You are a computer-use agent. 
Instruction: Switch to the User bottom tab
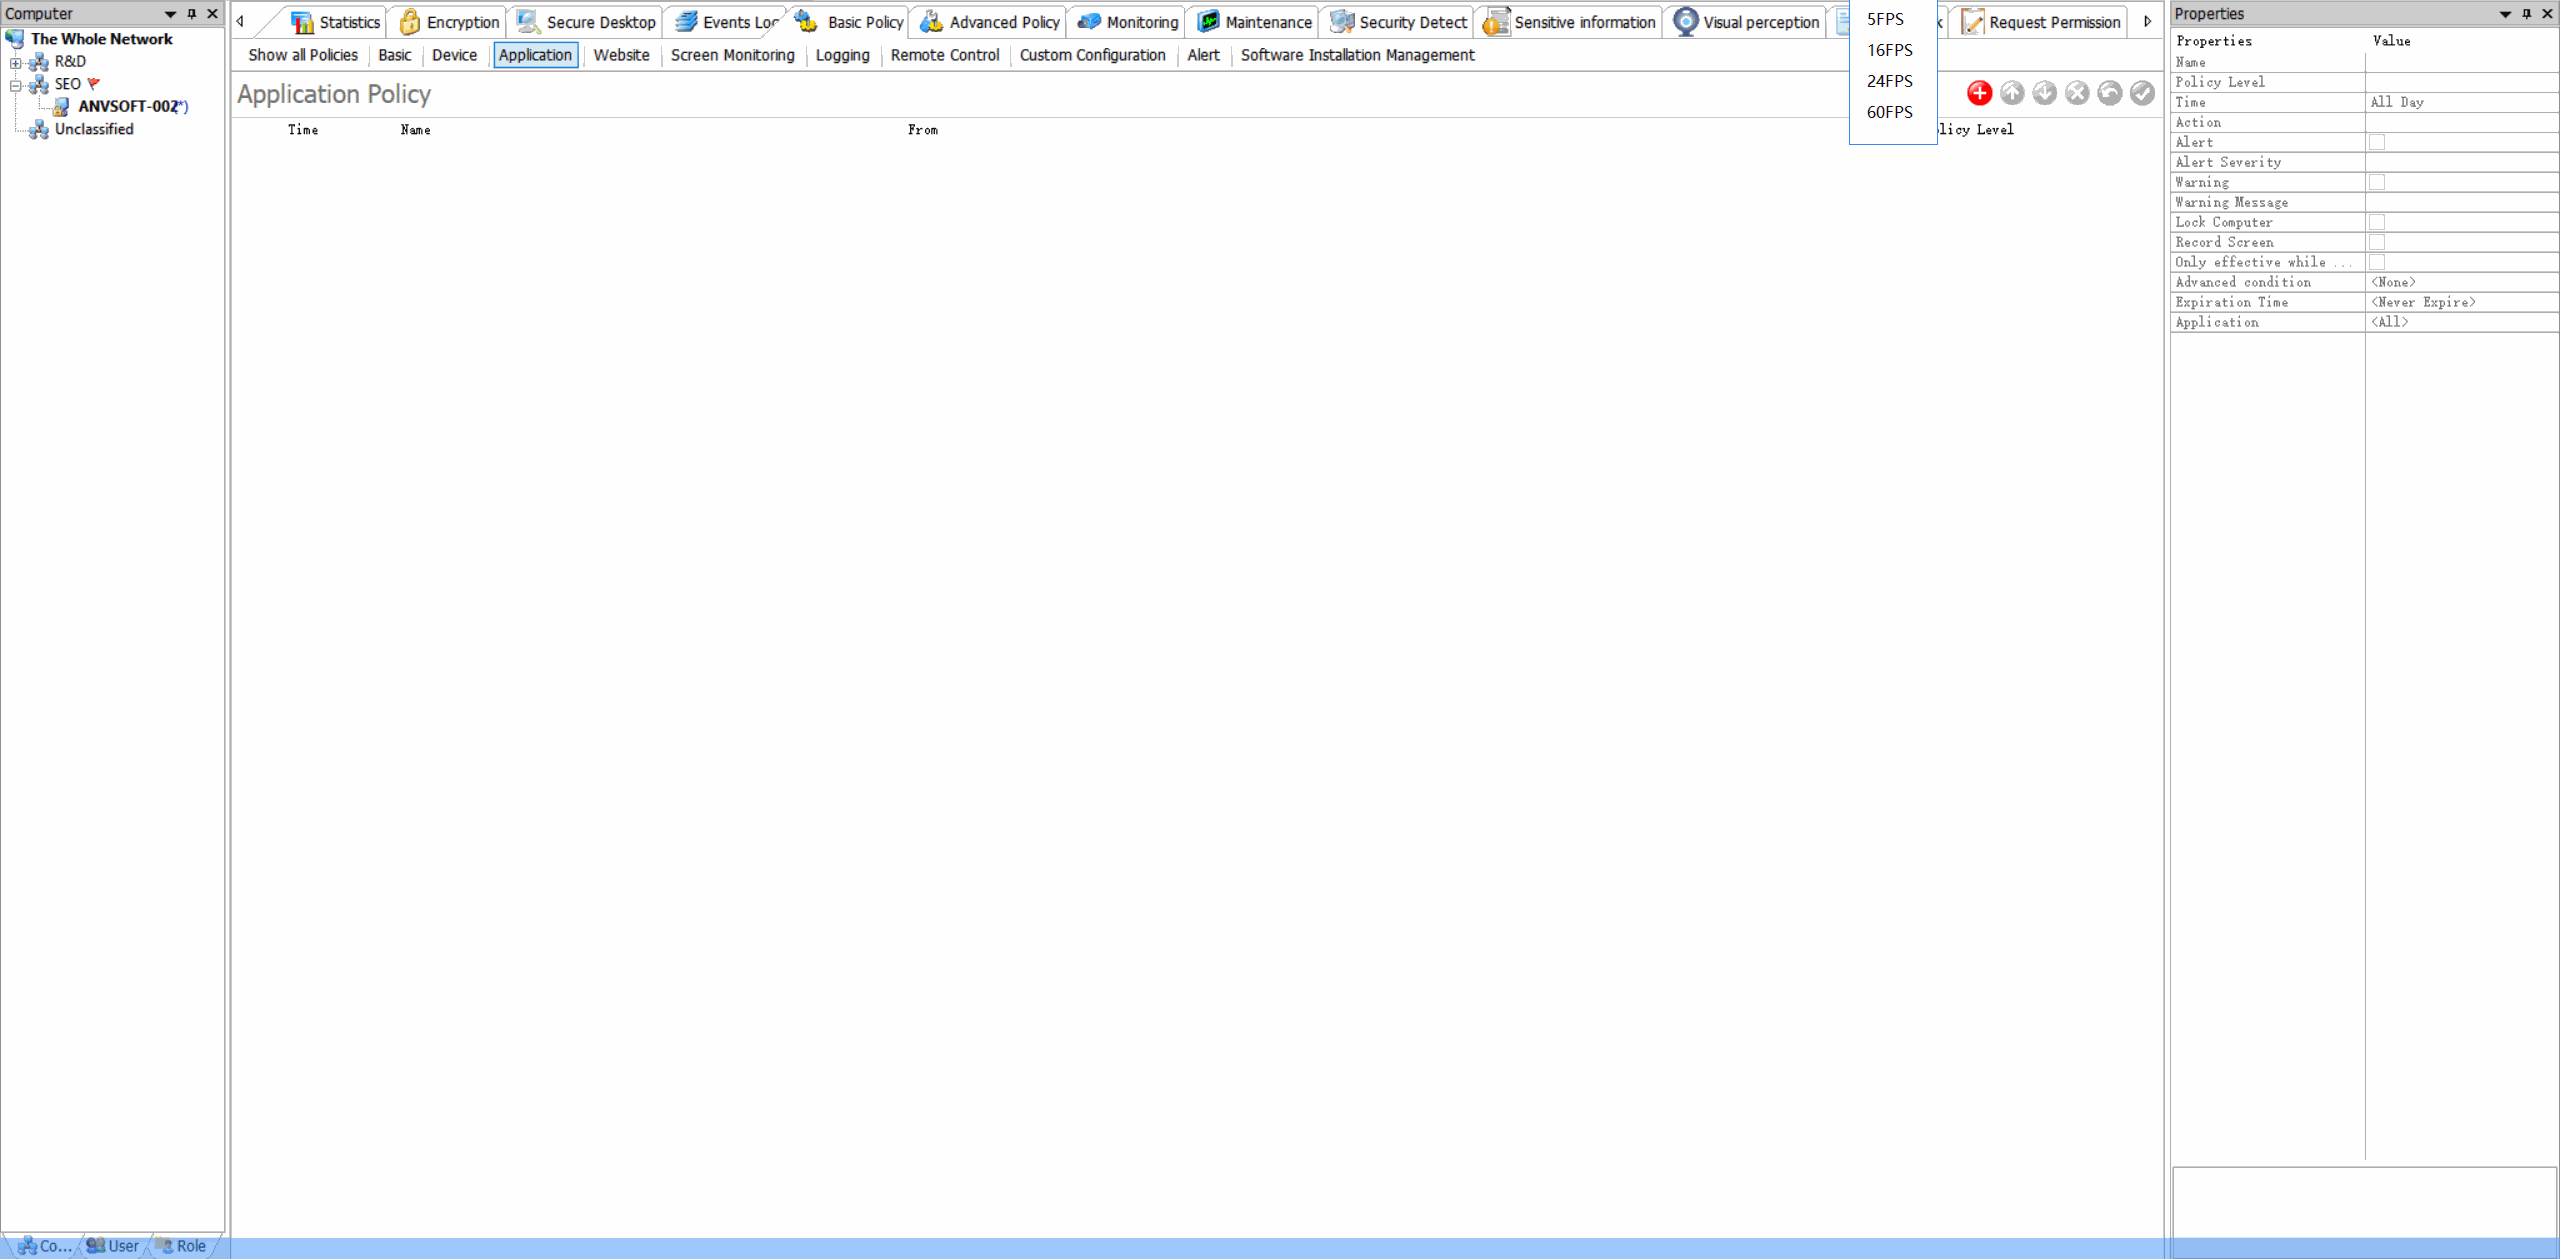(113, 1246)
